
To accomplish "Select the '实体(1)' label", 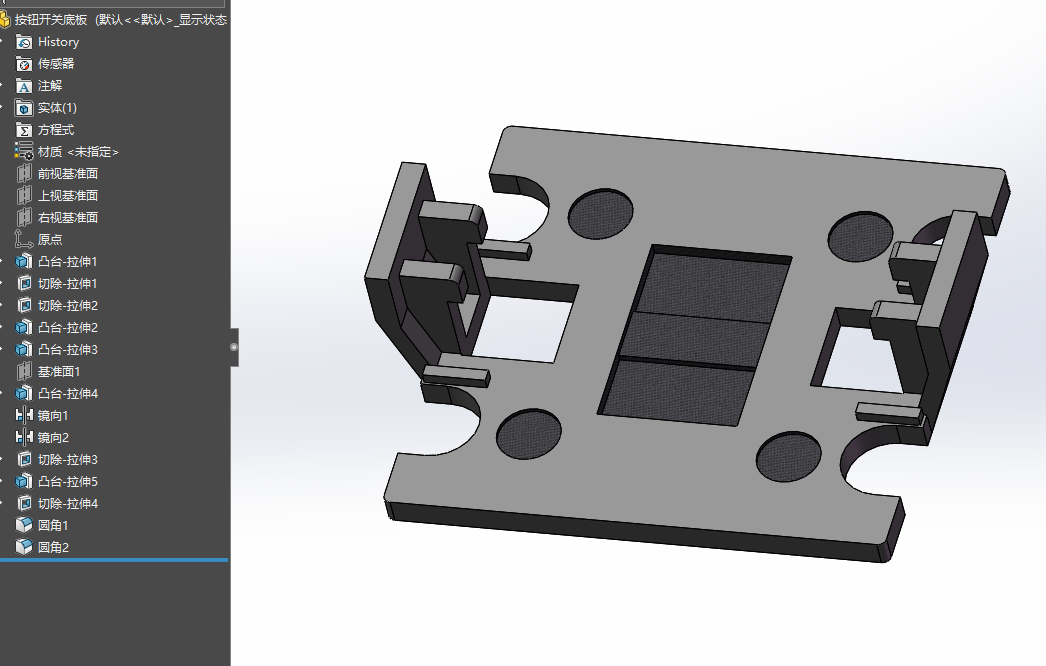I will 57,108.
